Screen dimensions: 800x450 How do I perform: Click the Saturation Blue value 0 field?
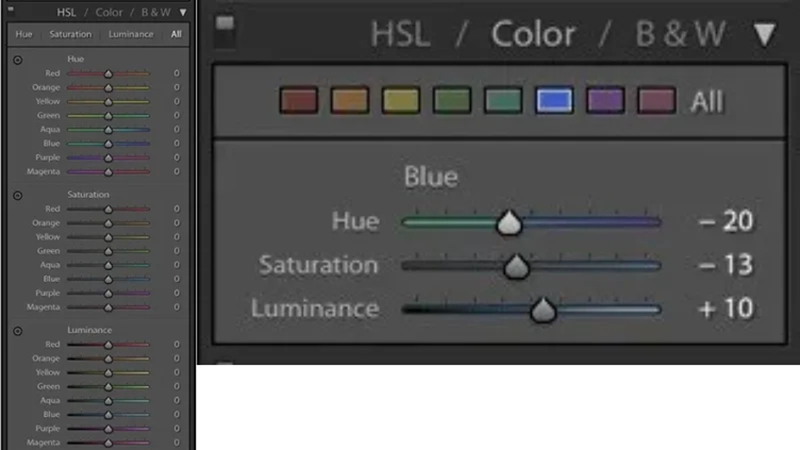(177, 279)
